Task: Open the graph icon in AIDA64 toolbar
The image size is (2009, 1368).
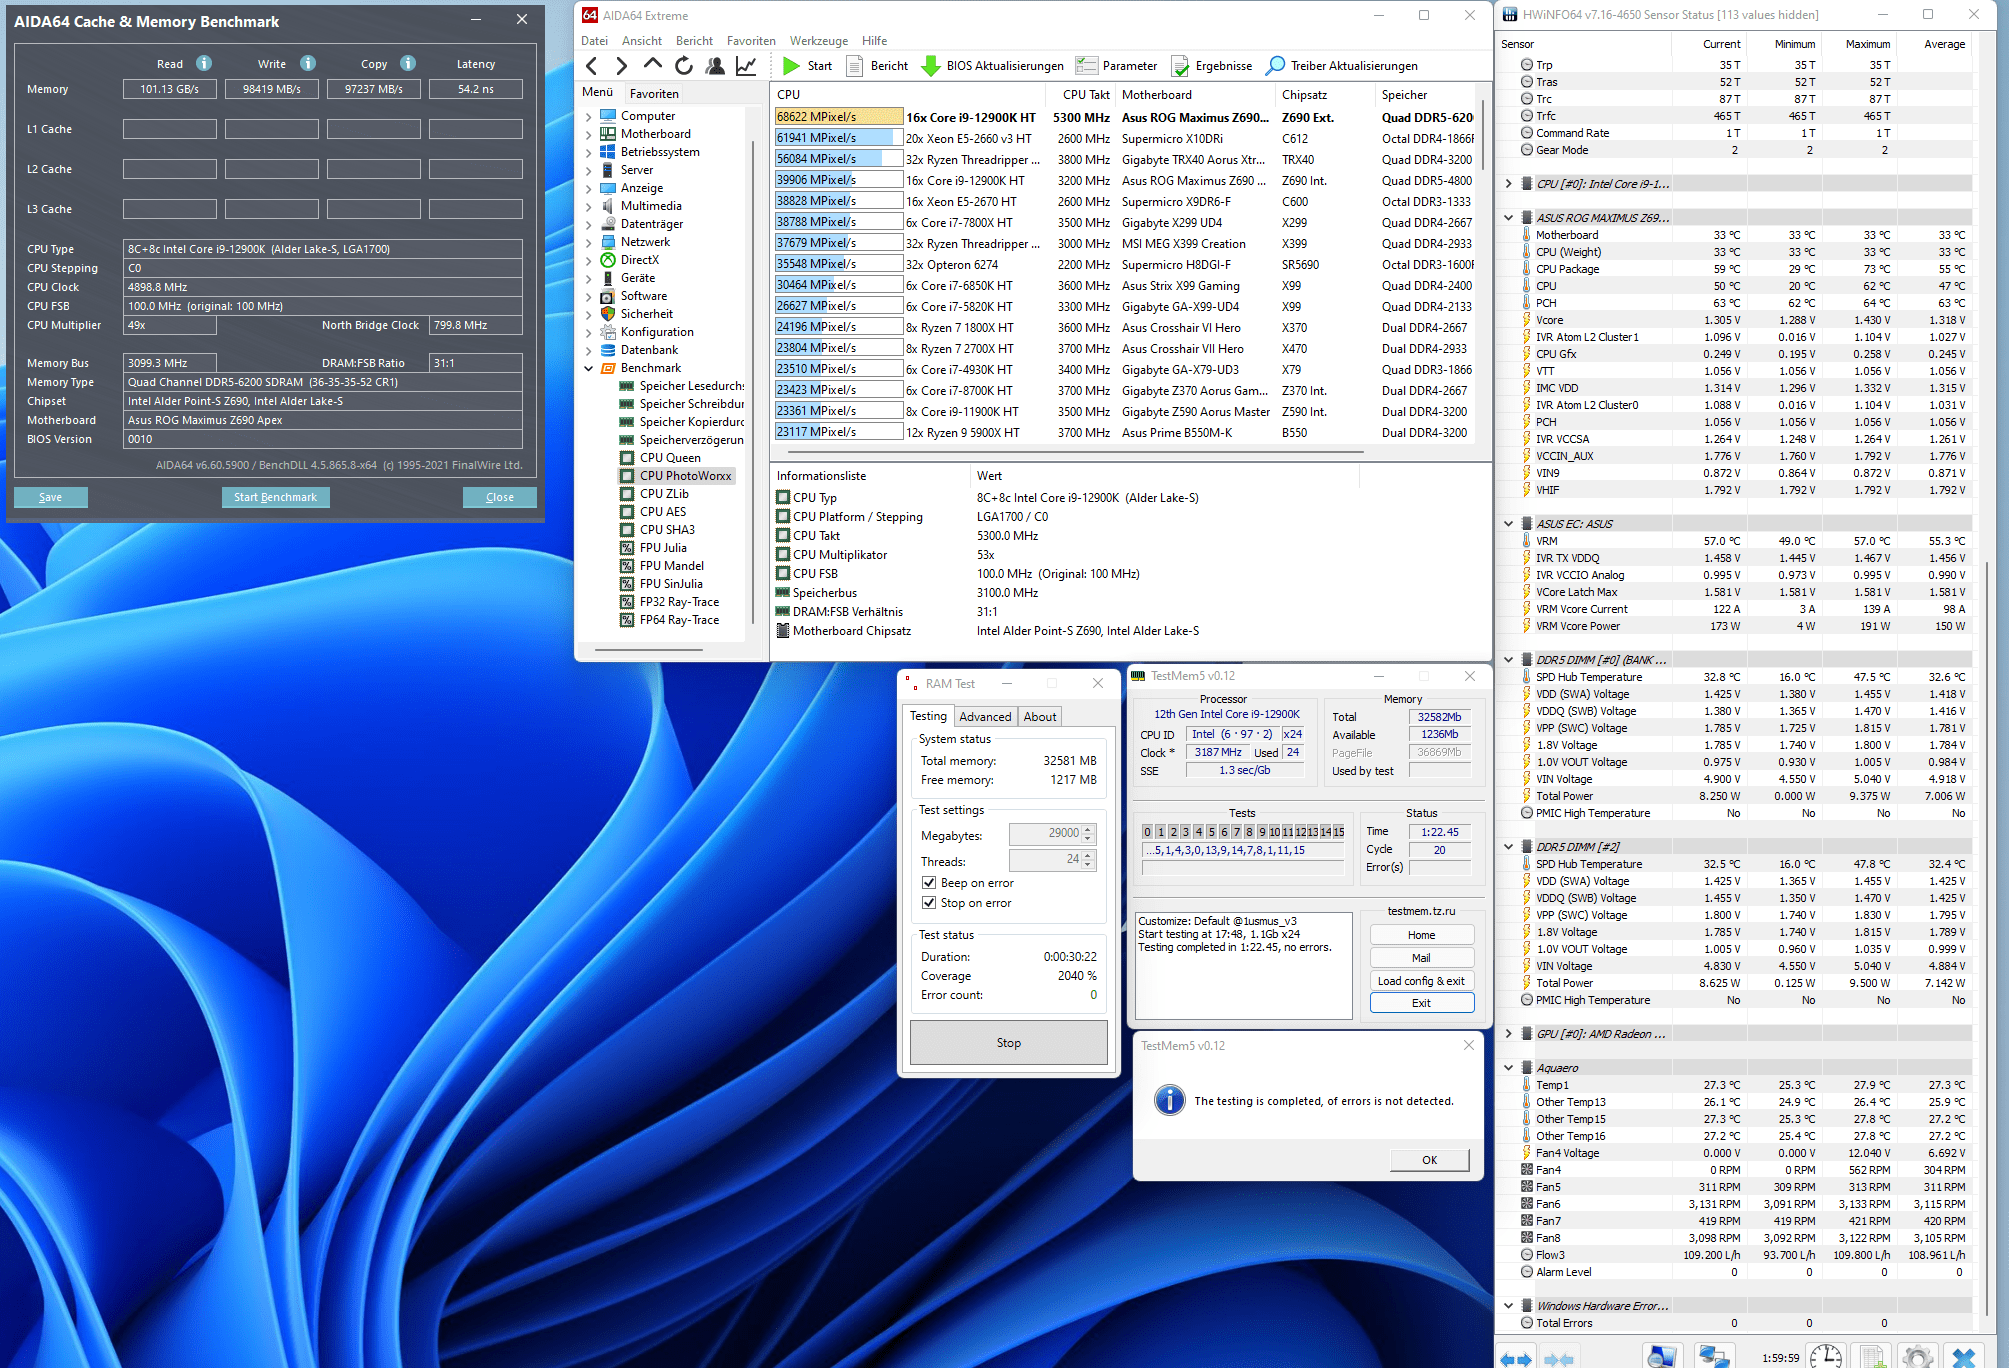Action: click(x=746, y=66)
